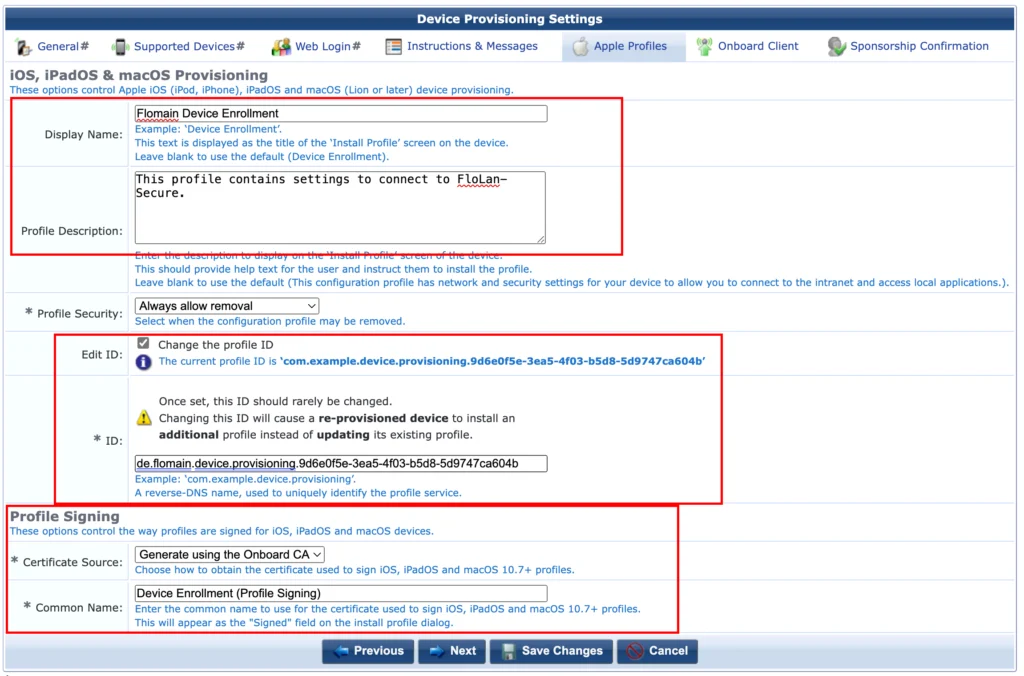Click the Instructions & Messages icon
Viewport: 1024px width, 676px height.
point(394,47)
